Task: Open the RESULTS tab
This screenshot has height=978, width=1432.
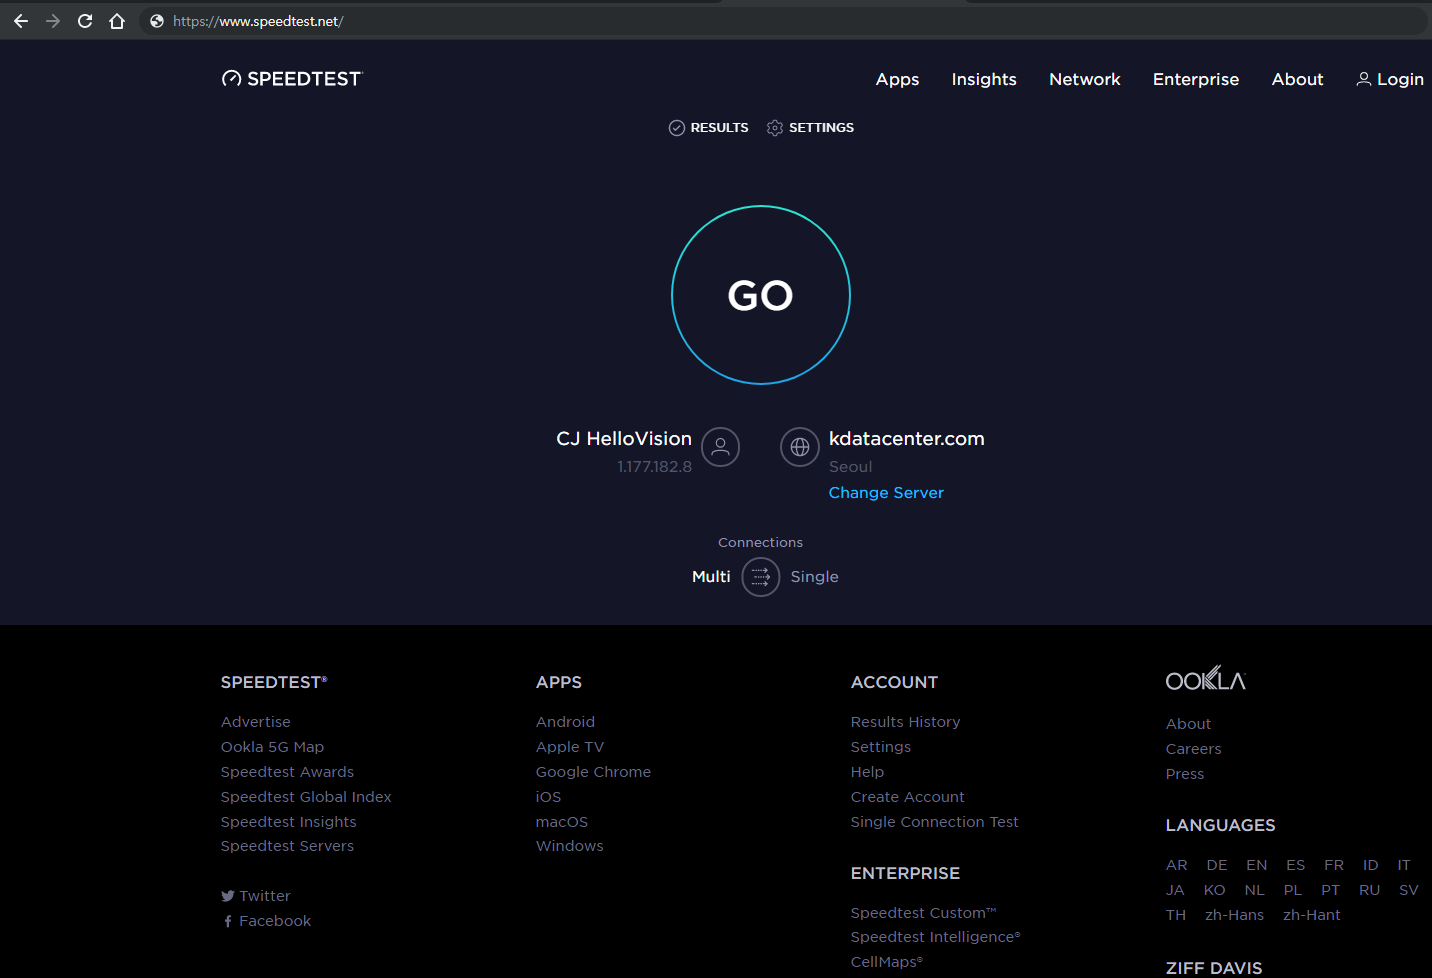Action: click(709, 128)
